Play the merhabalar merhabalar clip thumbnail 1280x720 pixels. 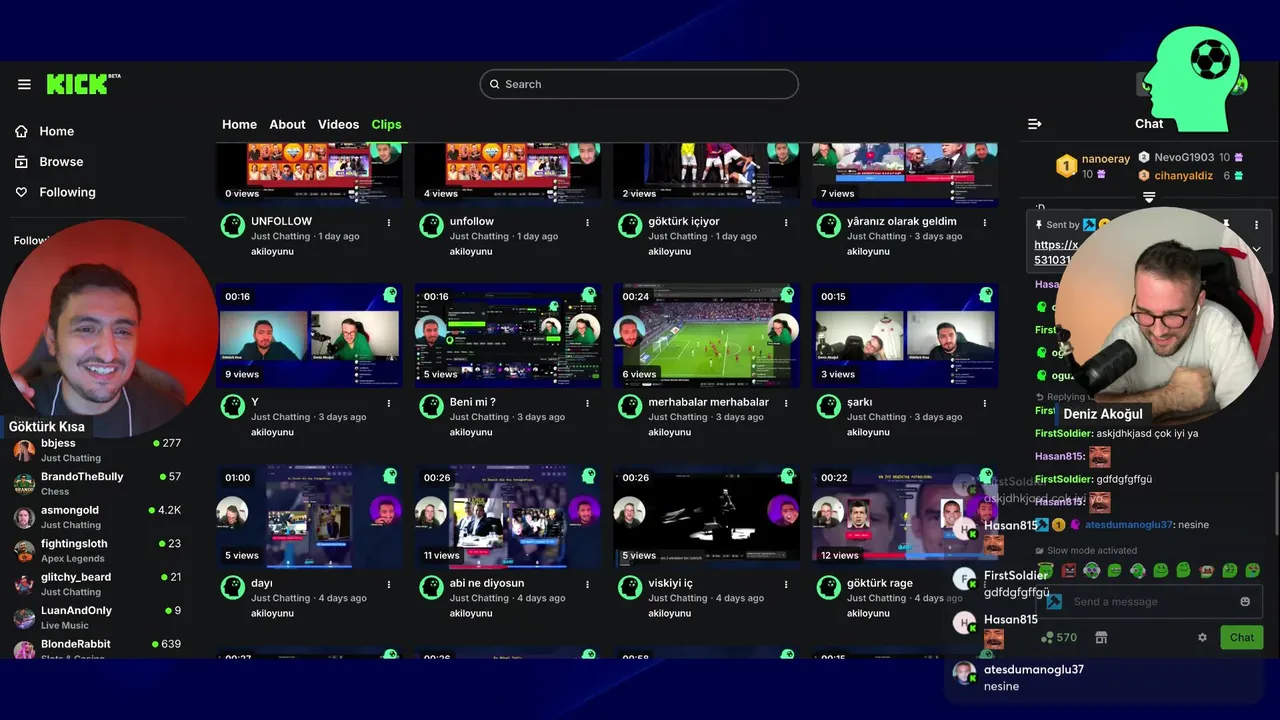706,335
